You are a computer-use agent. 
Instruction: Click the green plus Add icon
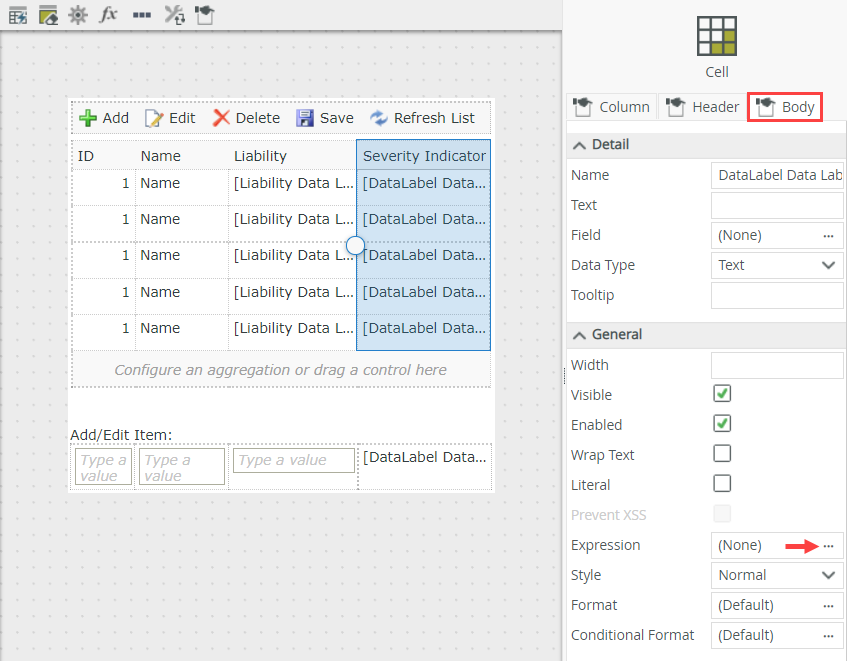click(88, 118)
